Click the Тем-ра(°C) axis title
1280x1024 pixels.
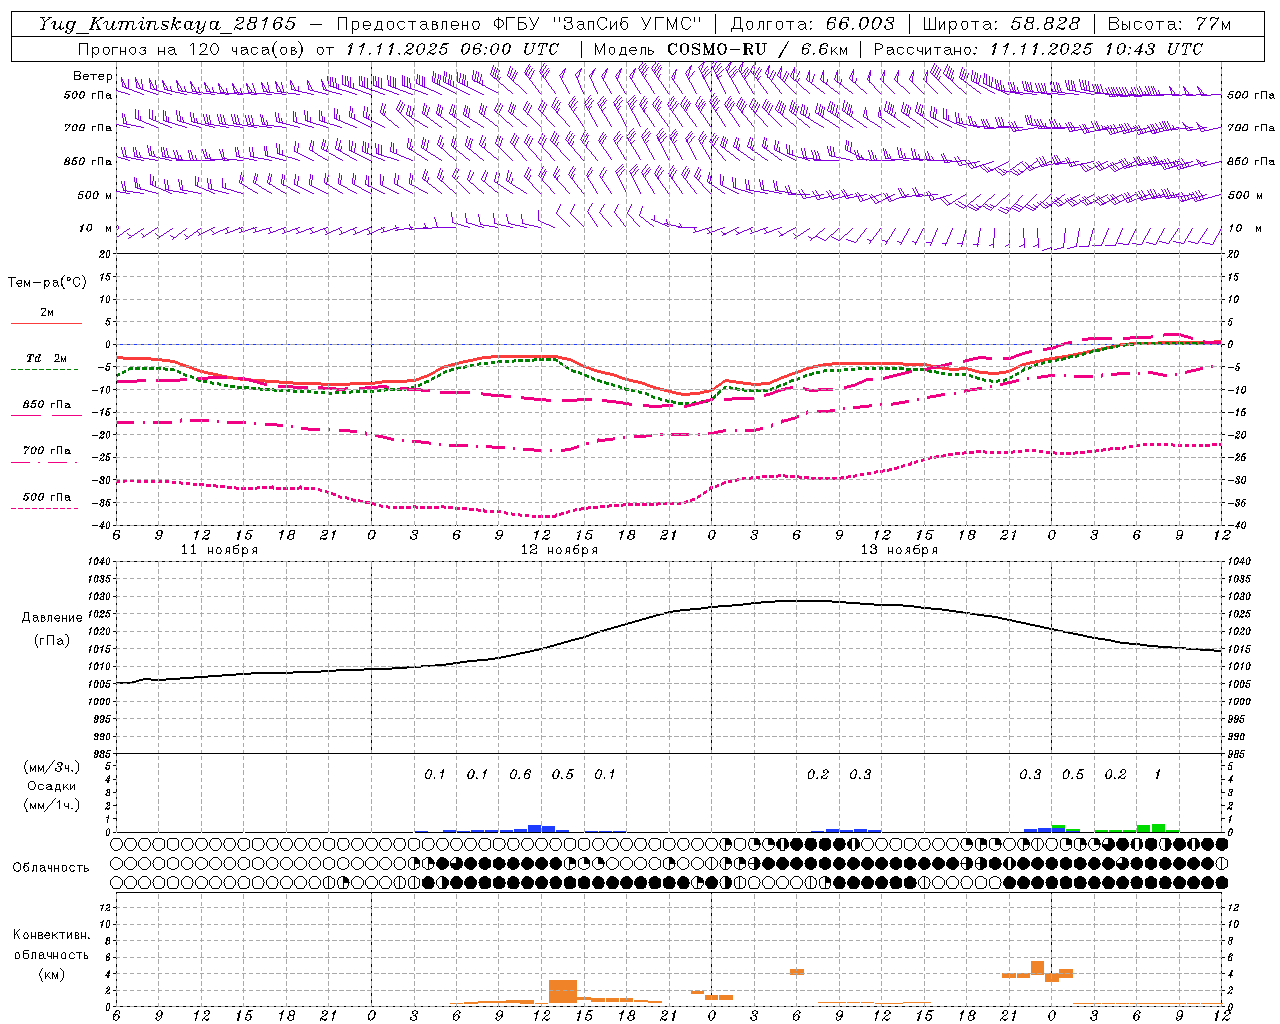point(47,283)
